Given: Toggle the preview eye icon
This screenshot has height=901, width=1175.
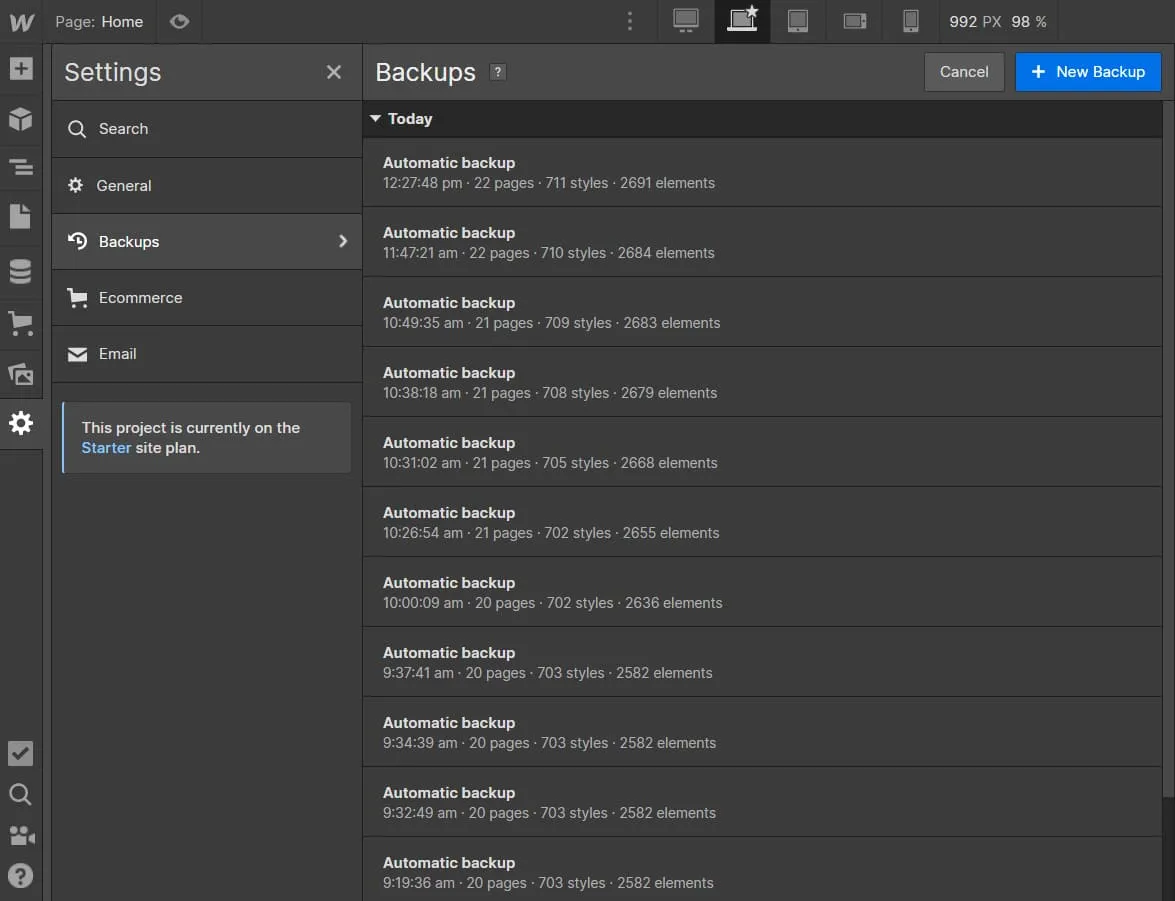Looking at the screenshot, I should tap(179, 22).
